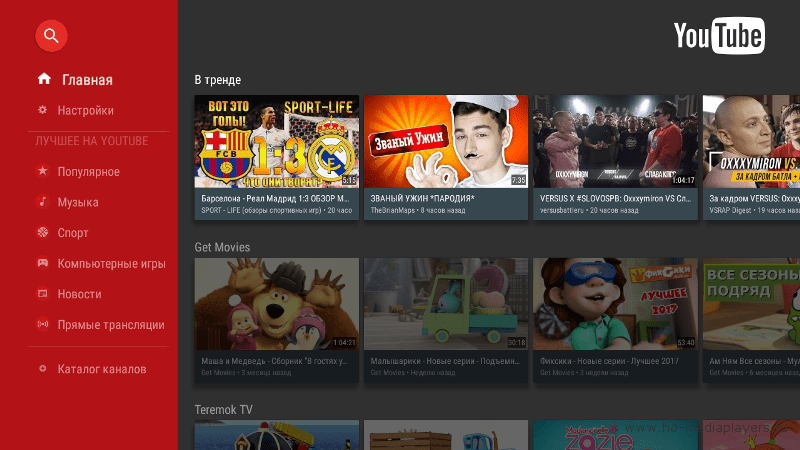Image resolution: width=800 pixels, height=450 pixels.
Task: Click the 'В тренде' section heading
Action: (217, 80)
